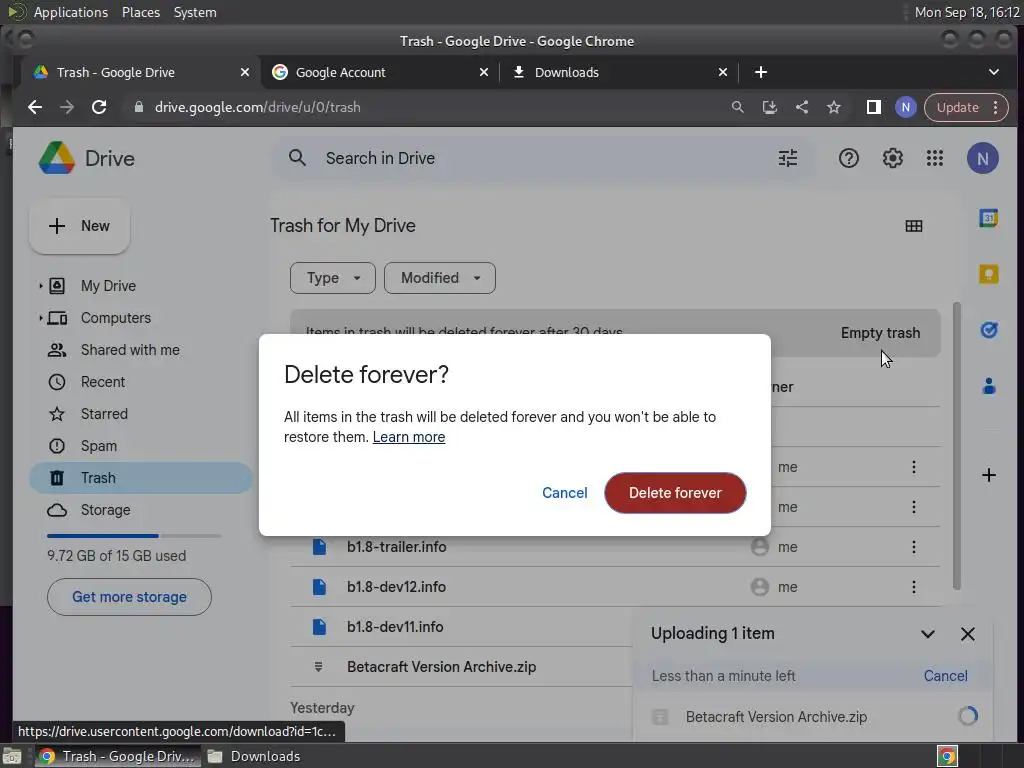This screenshot has height=768, width=1024.
Task: Expand the My Drive tree arrow
Action: tap(40, 286)
